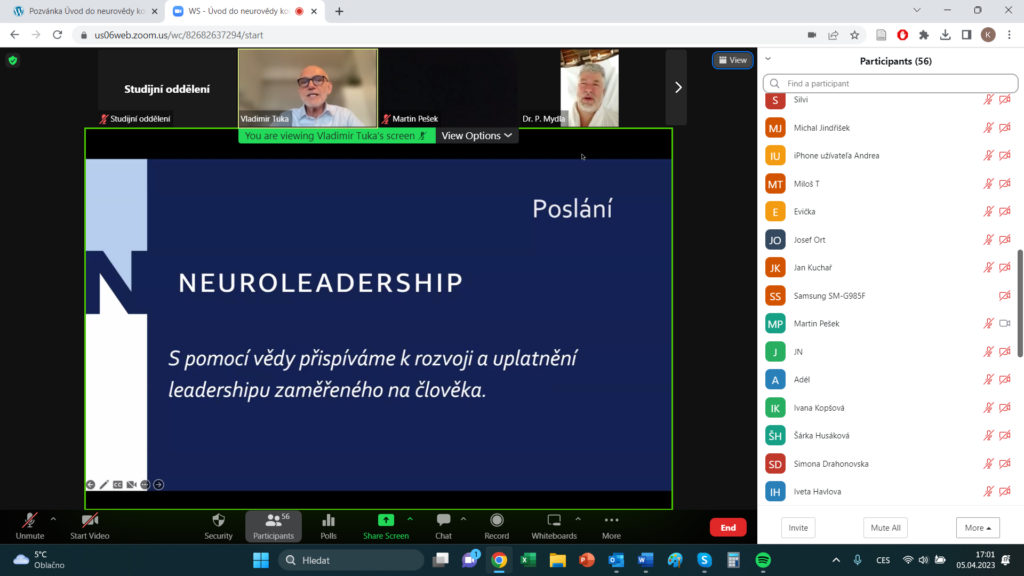This screenshot has width=1024, height=576.
Task: Open Skype from the taskbar
Action: point(704,560)
